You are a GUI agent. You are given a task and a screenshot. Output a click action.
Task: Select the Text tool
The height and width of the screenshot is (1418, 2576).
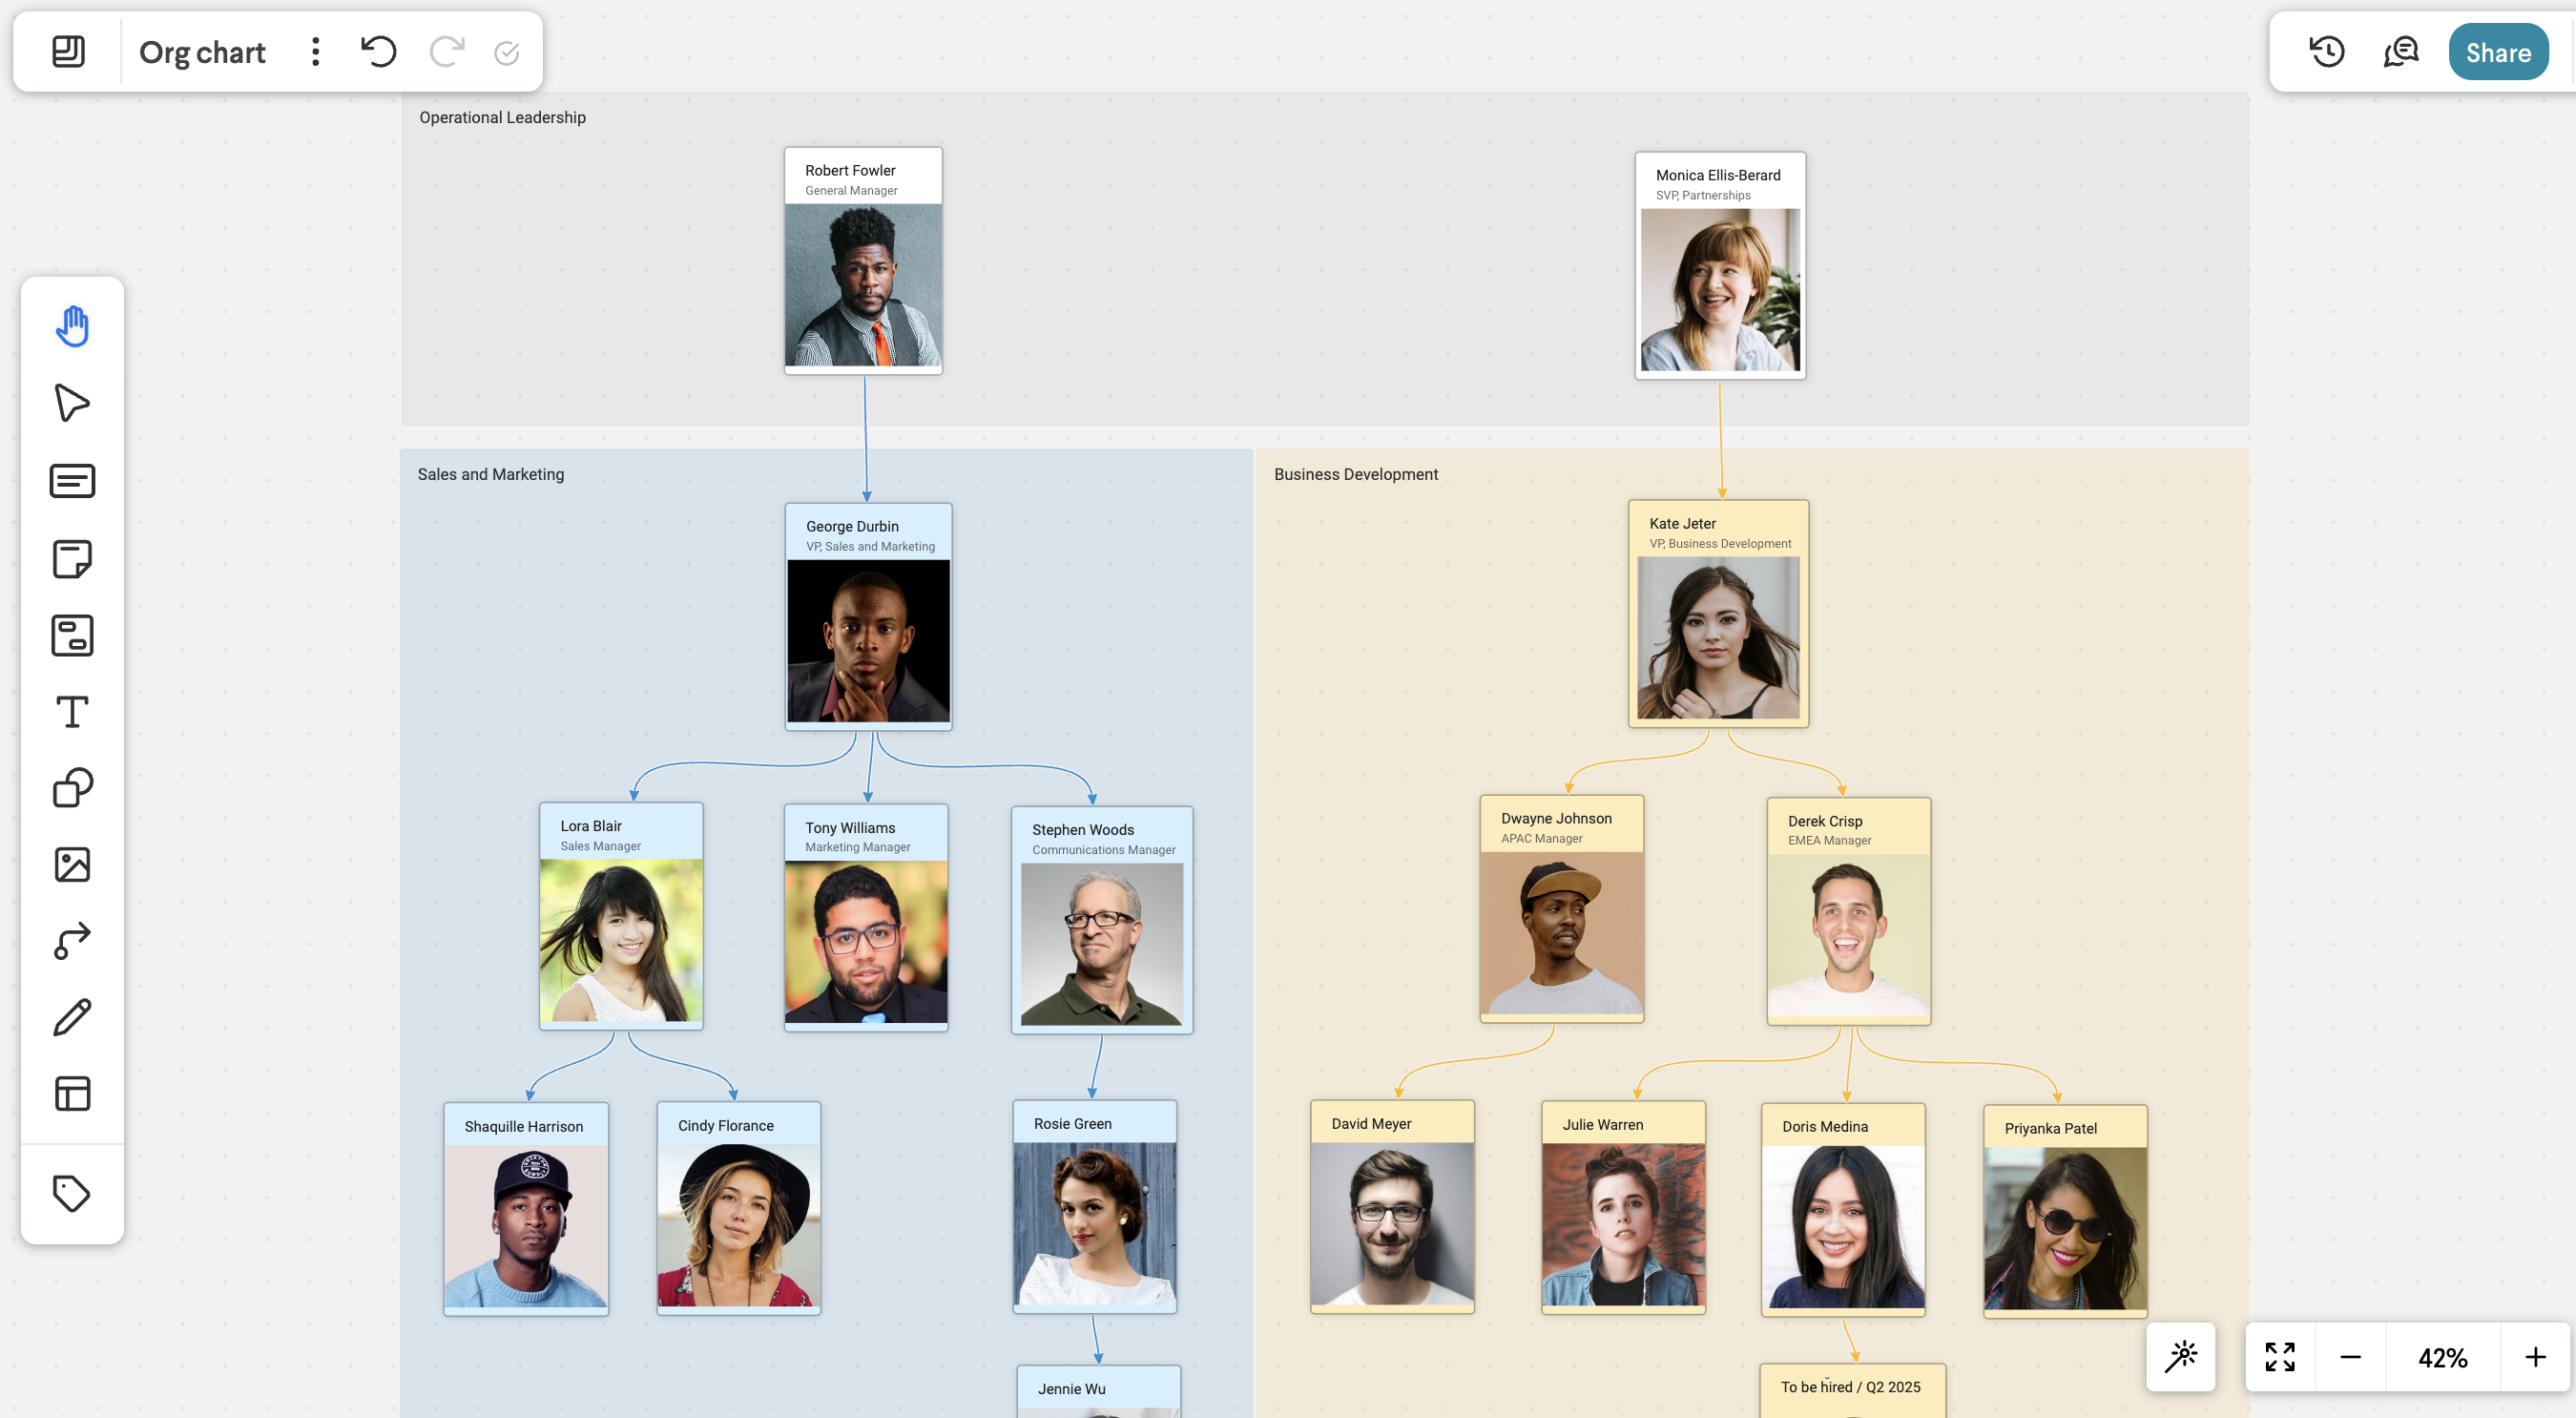pyautogui.click(x=71, y=711)
